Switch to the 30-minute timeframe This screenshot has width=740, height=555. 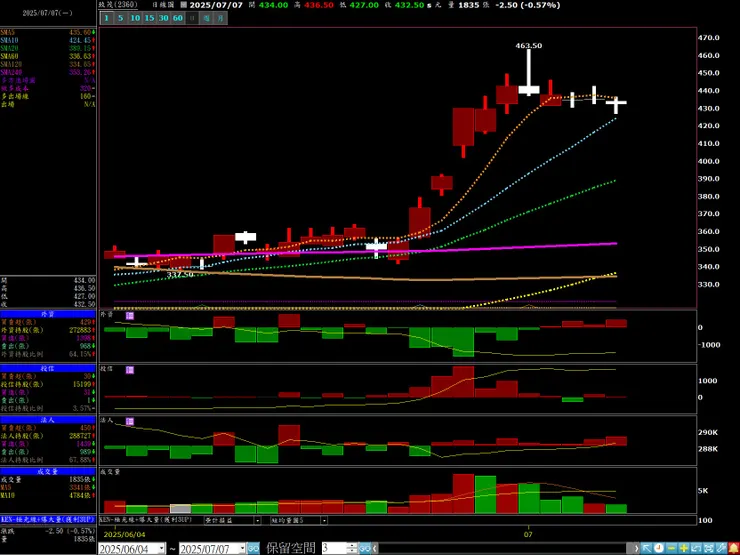(163, 18)
